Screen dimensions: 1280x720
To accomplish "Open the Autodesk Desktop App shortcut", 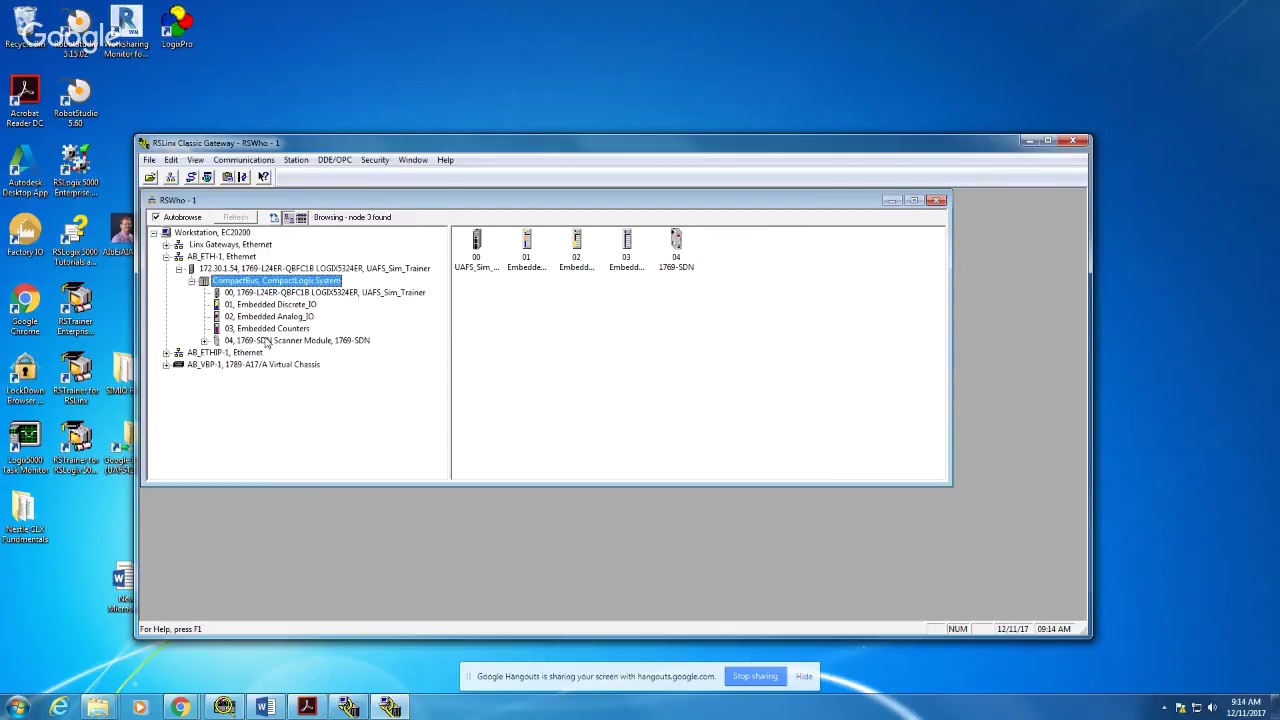I will [25, 172].
